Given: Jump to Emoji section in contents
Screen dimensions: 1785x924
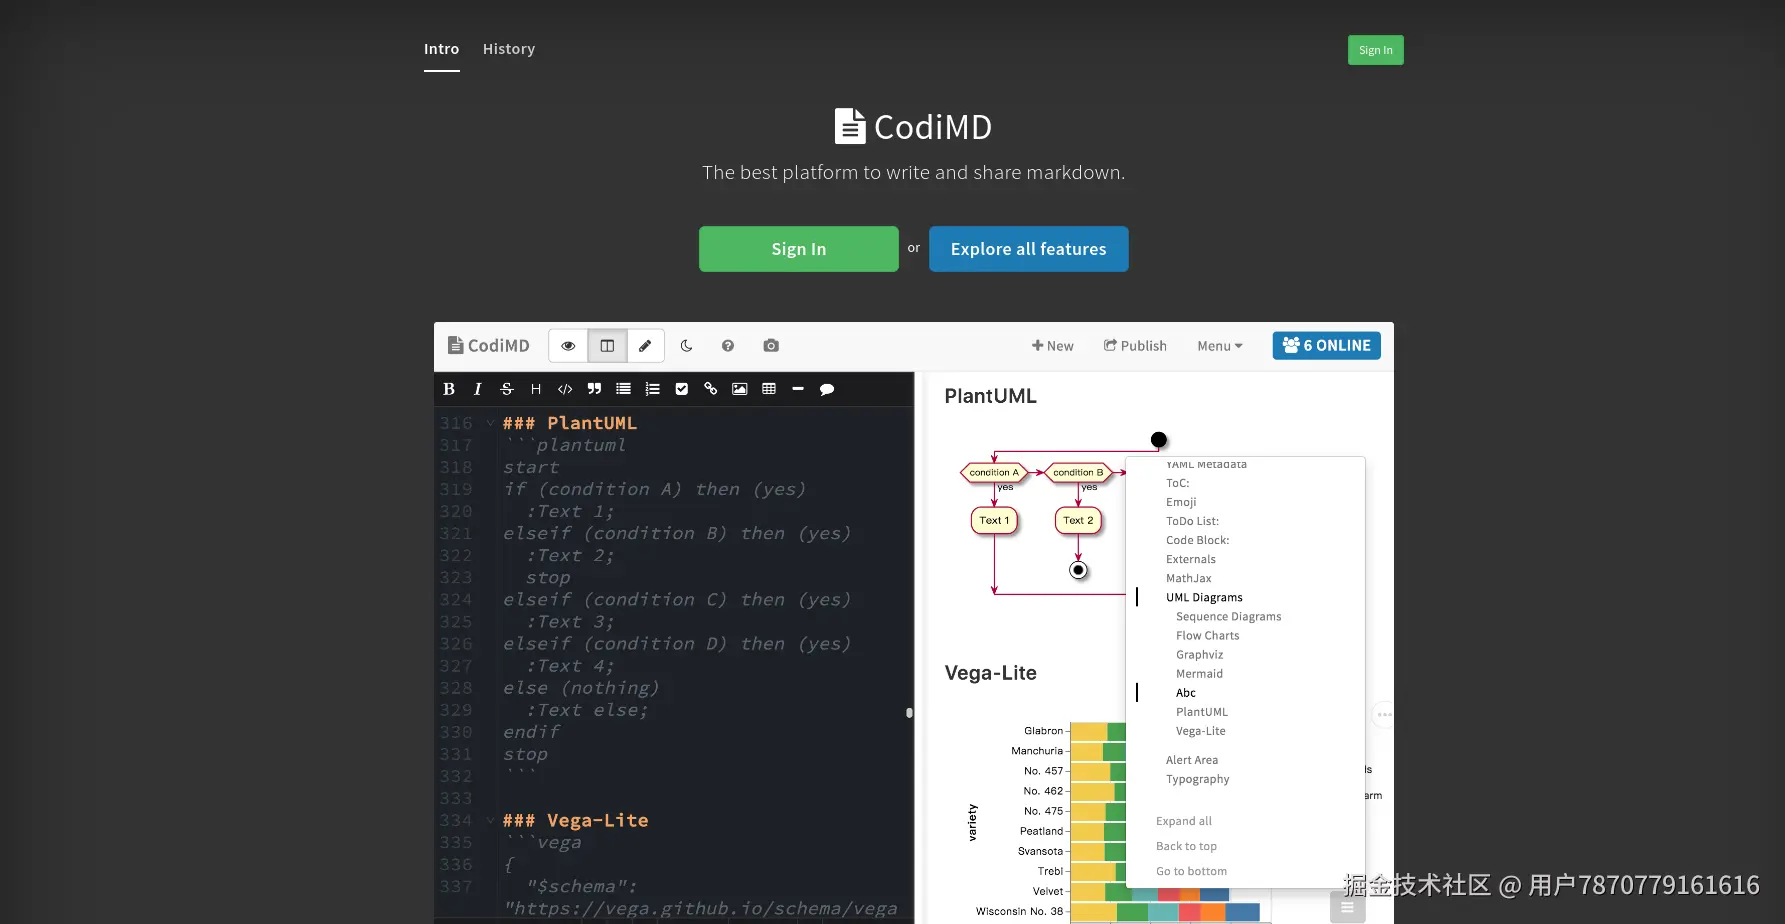Looking at the screenshot, I should 1181,502.
